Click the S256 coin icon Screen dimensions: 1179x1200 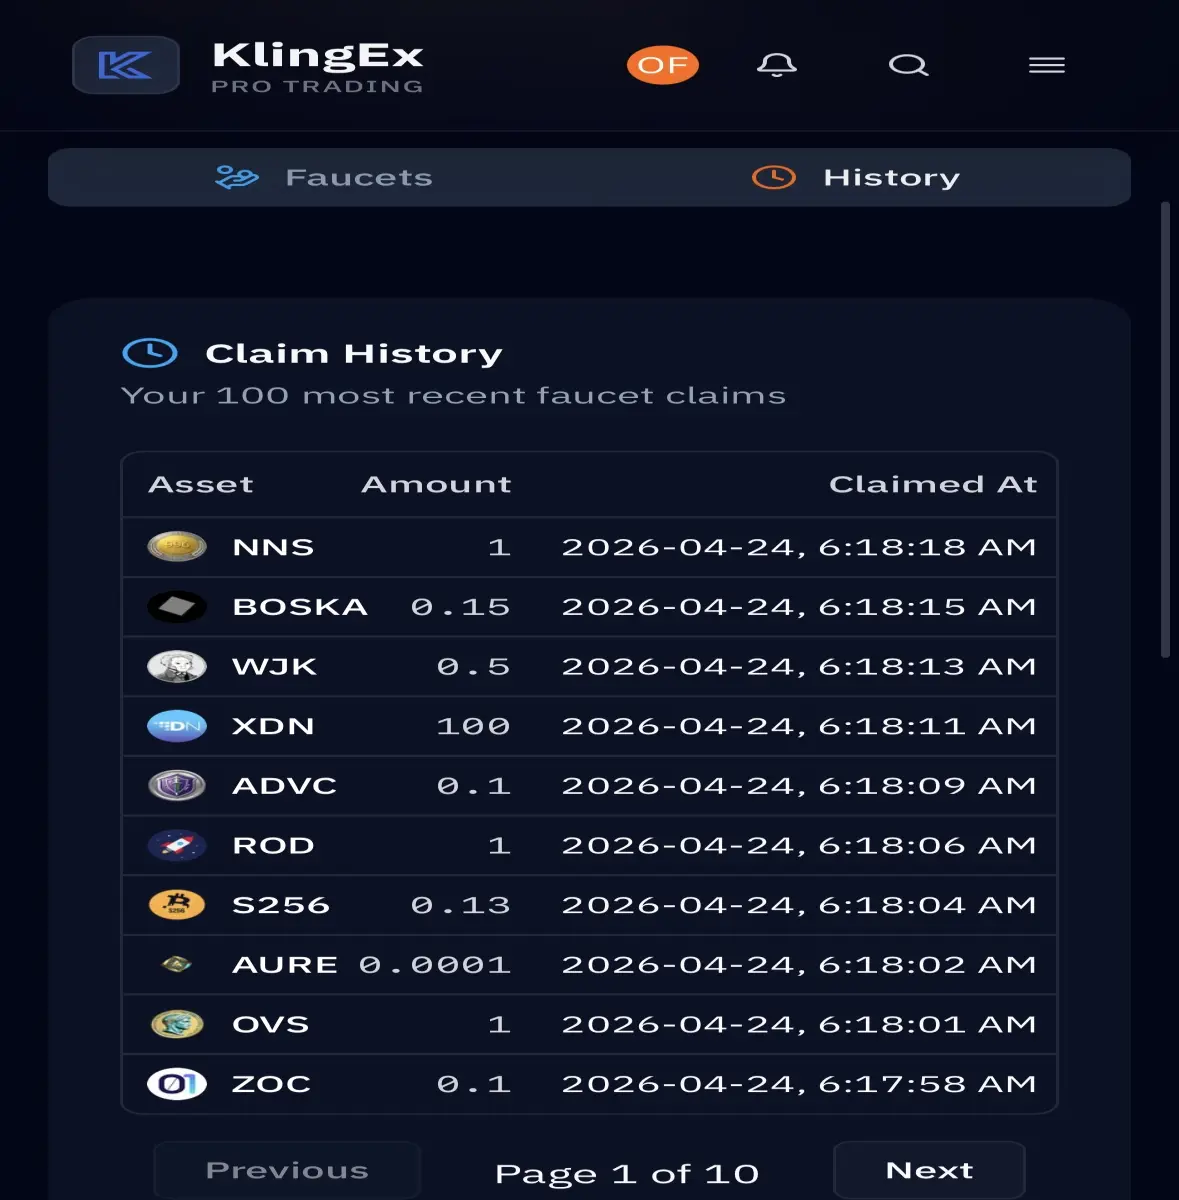tap(177, 905)
